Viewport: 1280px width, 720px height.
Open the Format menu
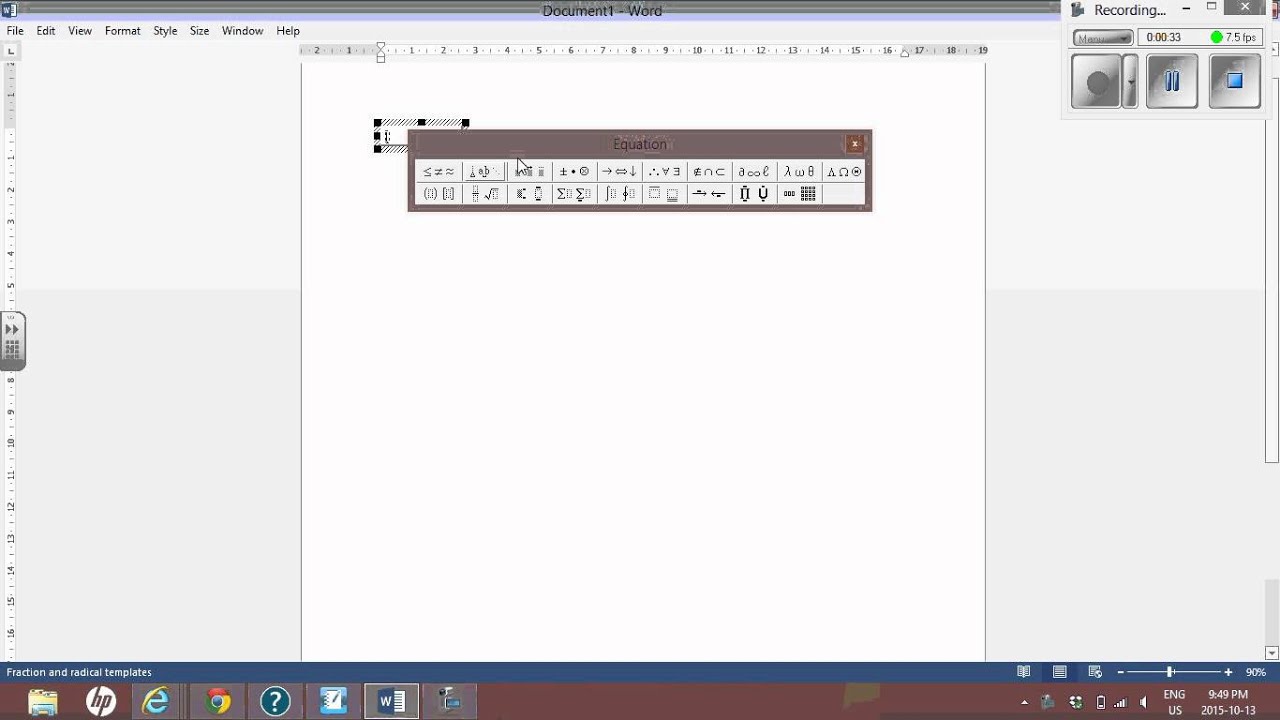tap(123, 31)
